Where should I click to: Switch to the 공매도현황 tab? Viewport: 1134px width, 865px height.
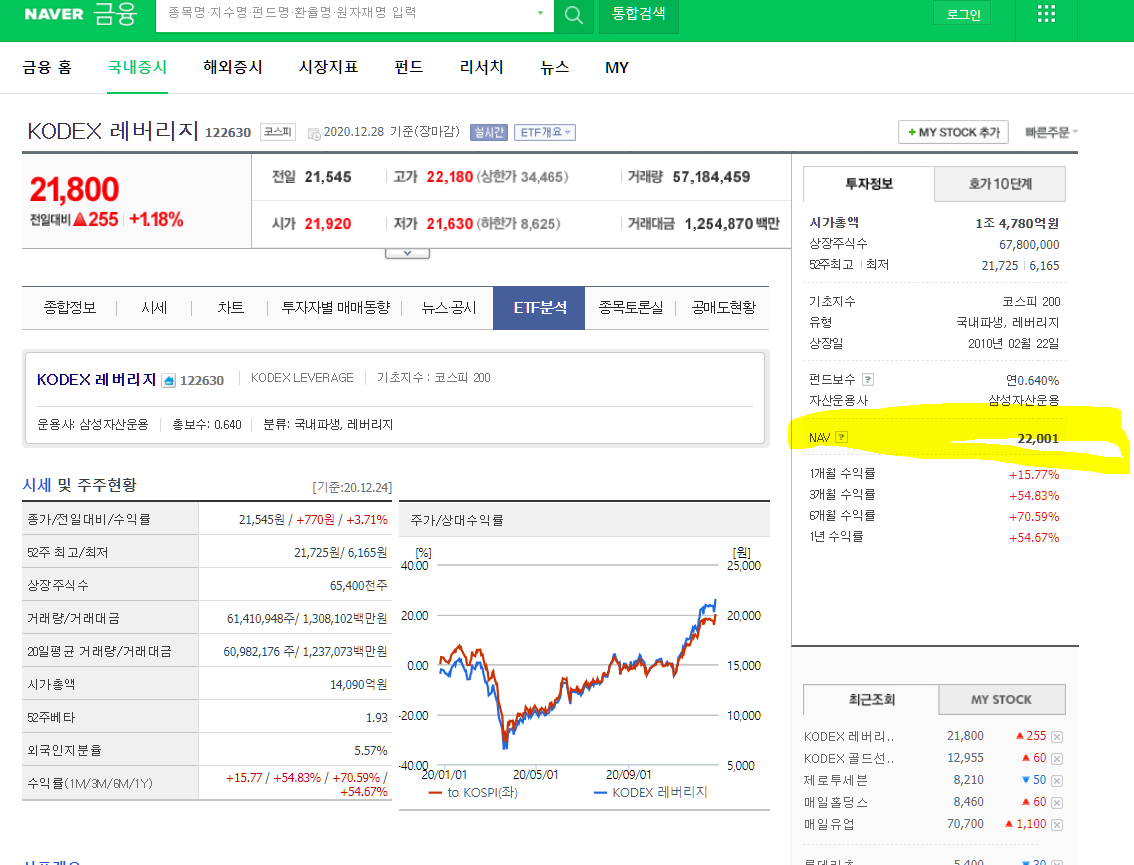coord(723,308)
